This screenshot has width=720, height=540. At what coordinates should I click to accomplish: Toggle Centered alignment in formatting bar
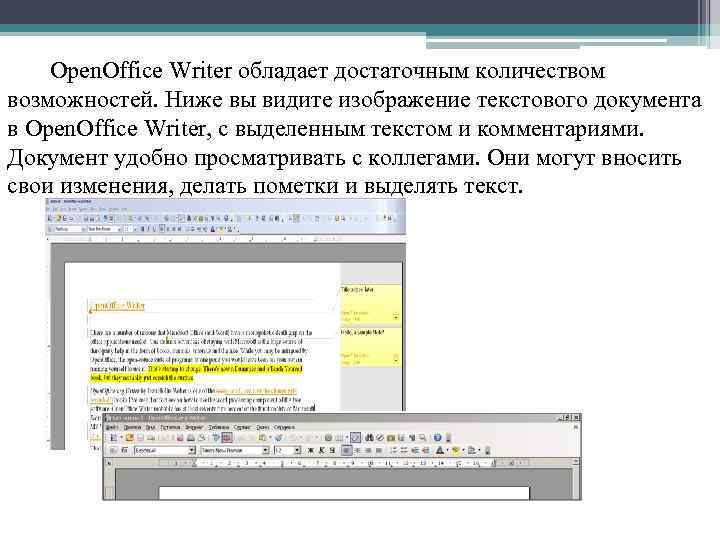358,450
